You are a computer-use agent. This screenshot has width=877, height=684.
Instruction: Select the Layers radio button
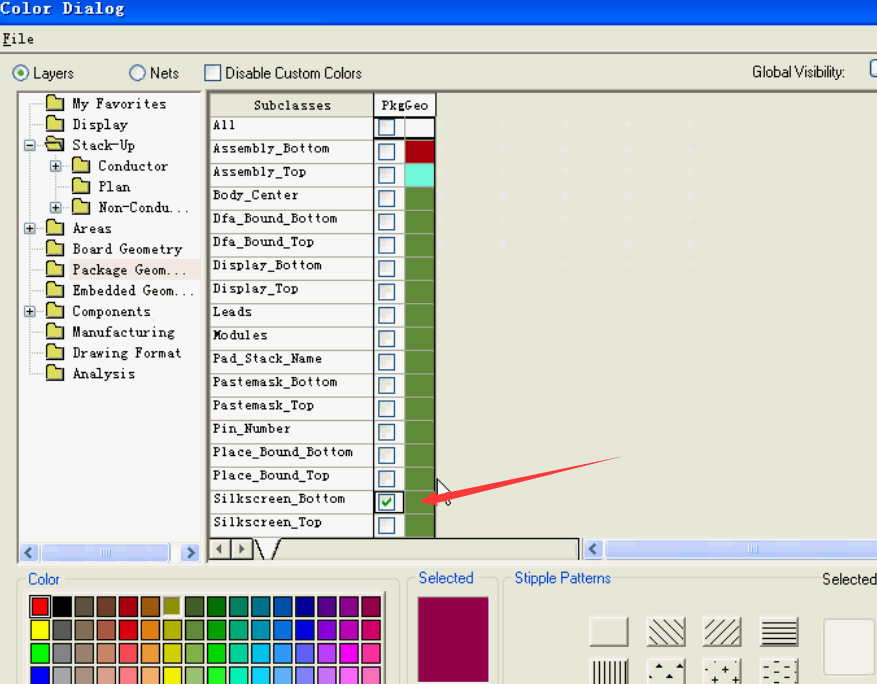[21, 73]
